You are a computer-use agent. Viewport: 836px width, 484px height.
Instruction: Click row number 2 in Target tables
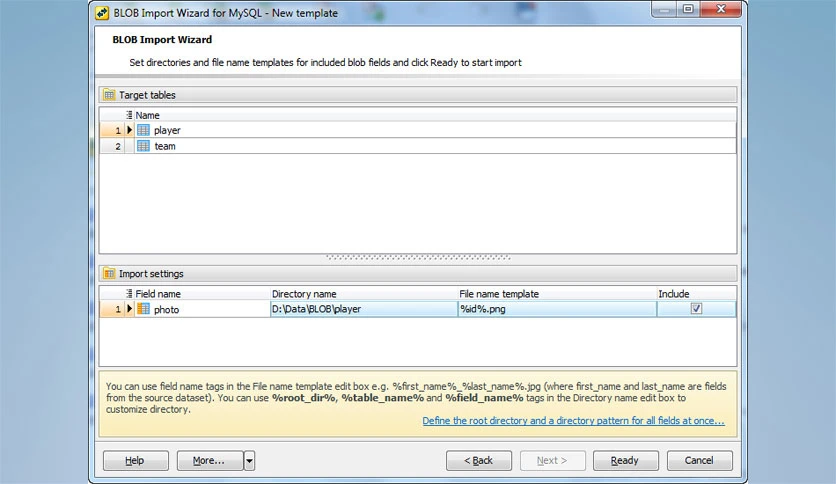pos(112,146)
